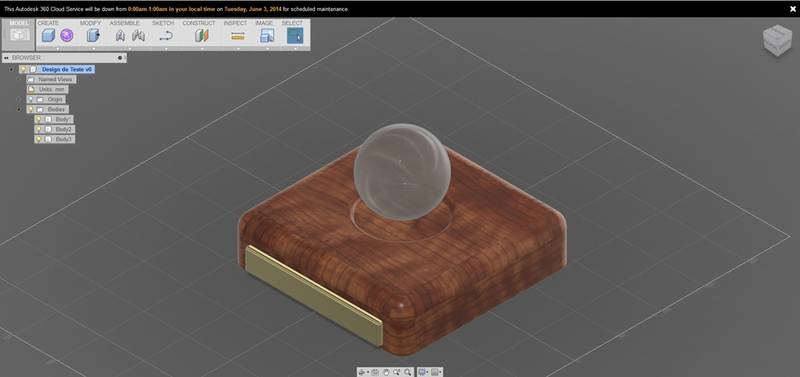Click the Inspect measure icon
Screen dimensions: 800x377
(238, 36)
